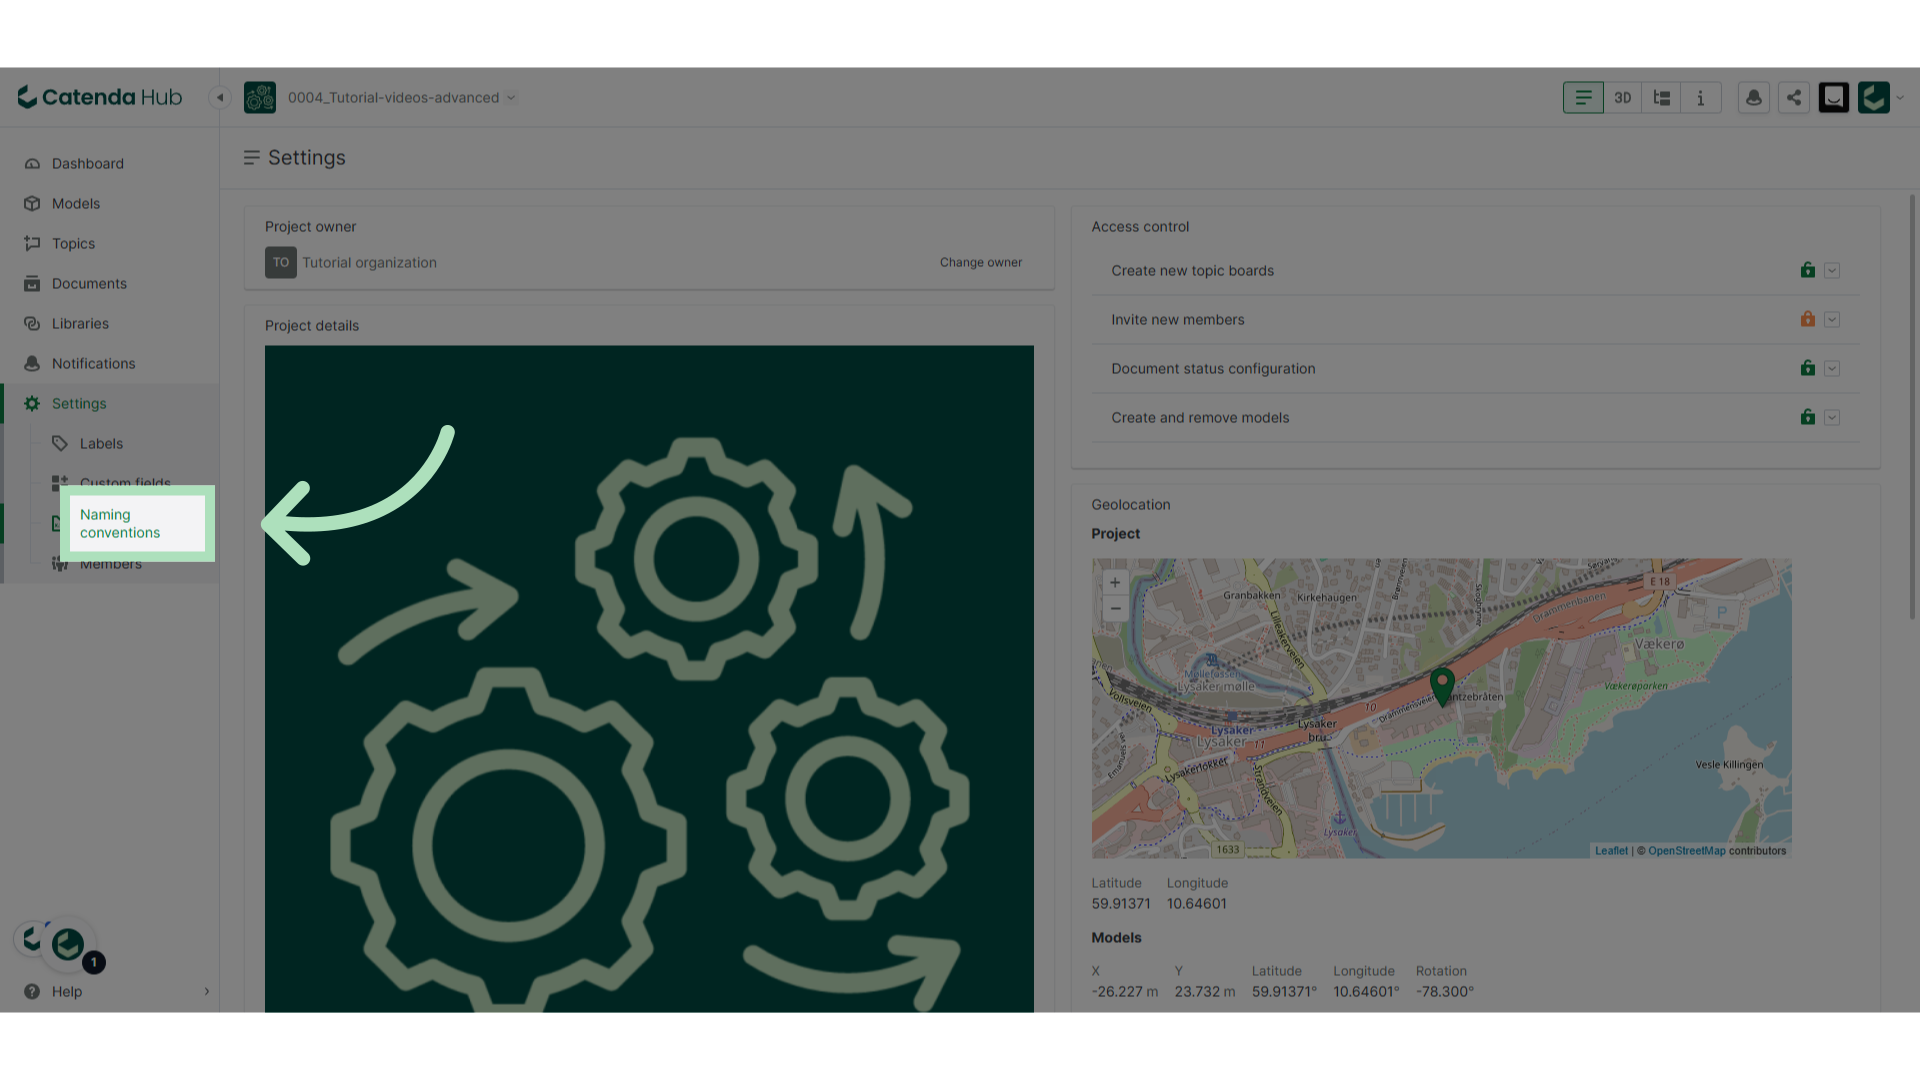1920x1080 pixels.
Task: Click the user avatar in top bar
Action: coord(1874,98)
